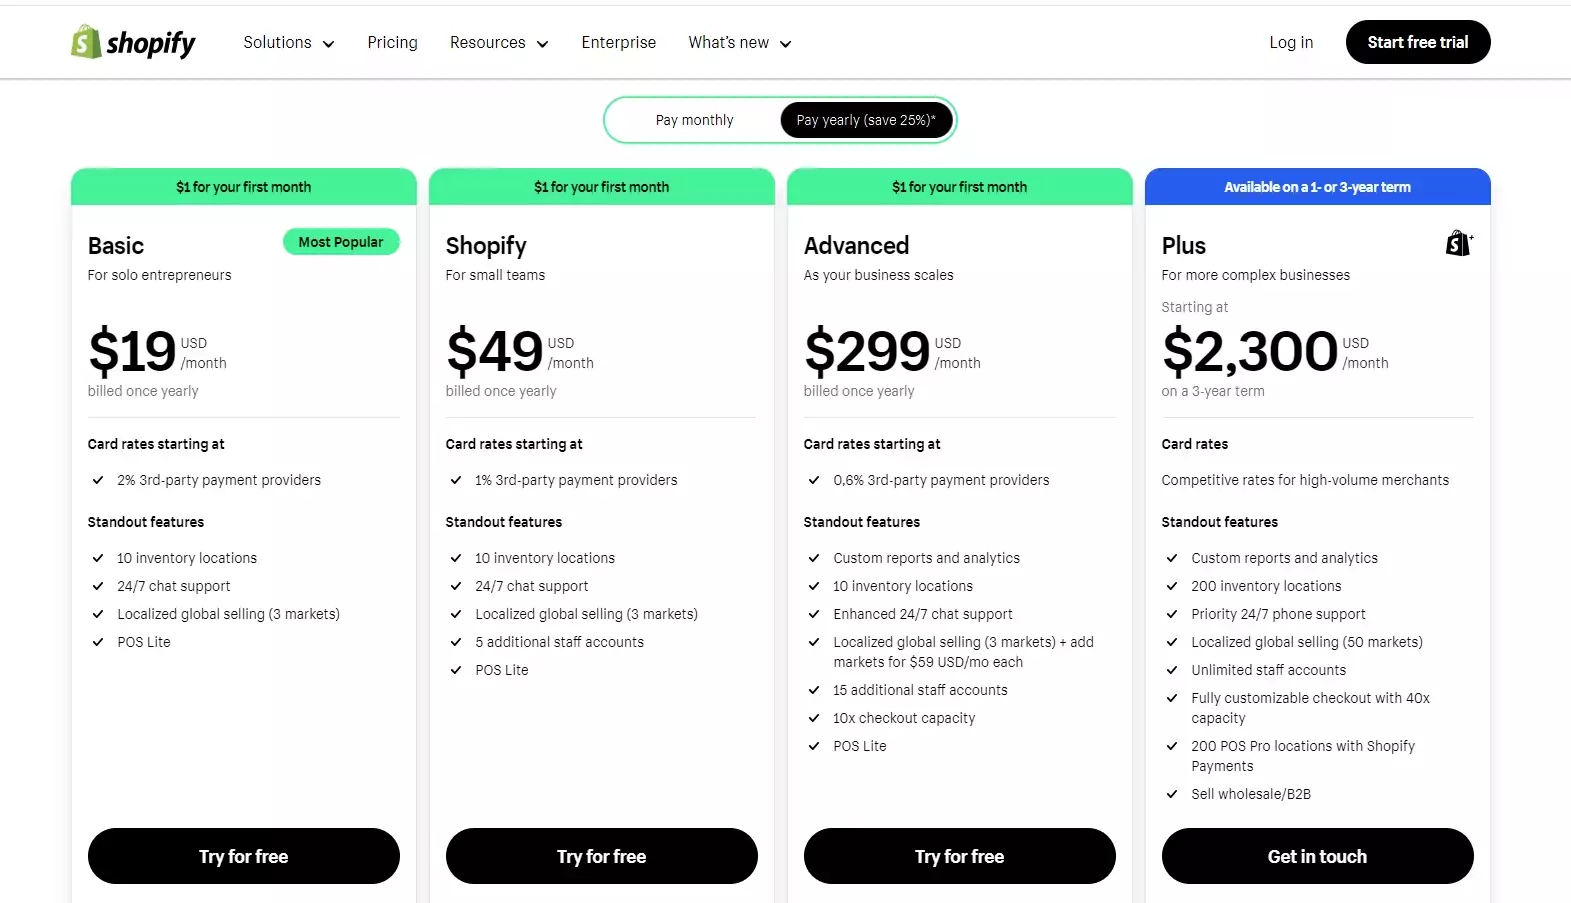This screenshot has width=1571, height=903.
Task: Select Pay yearly (save 25%) option
Action: [866, 120]
